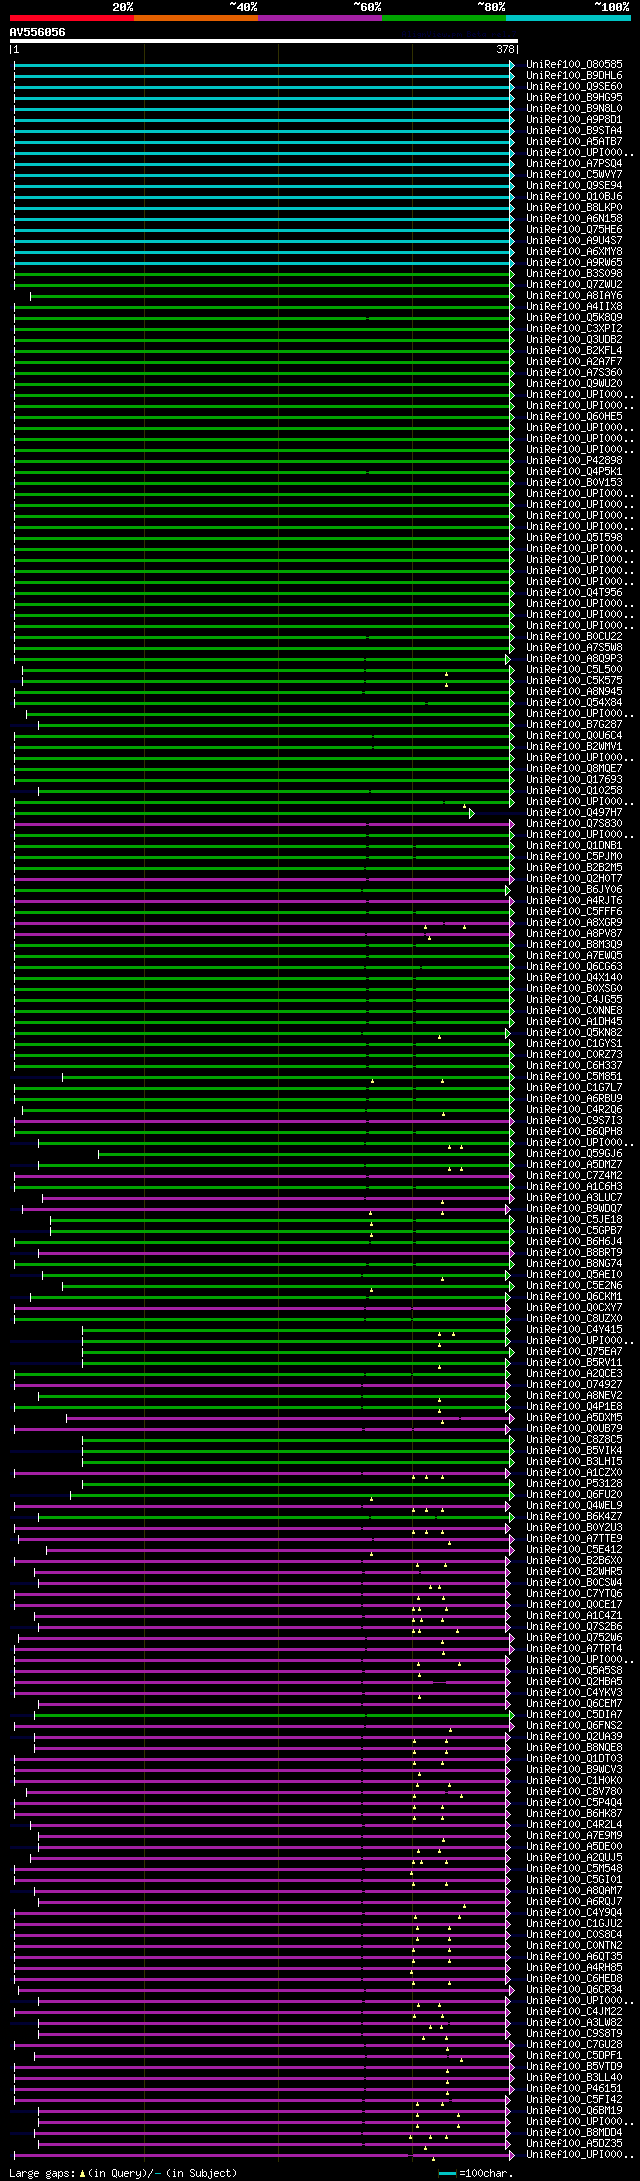Open hit UniRef100_A5ATB7
Screen dimensions: 640x2181
coord(574,141)
